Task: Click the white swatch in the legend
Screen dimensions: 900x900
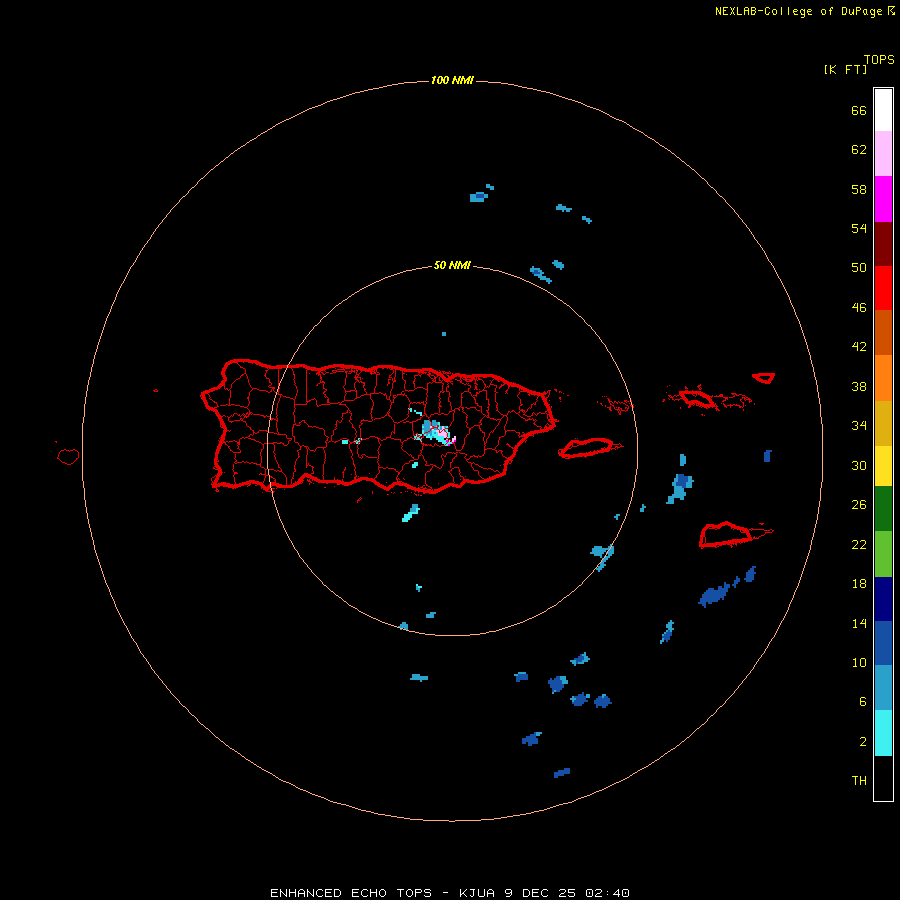Action: point(883,110)
